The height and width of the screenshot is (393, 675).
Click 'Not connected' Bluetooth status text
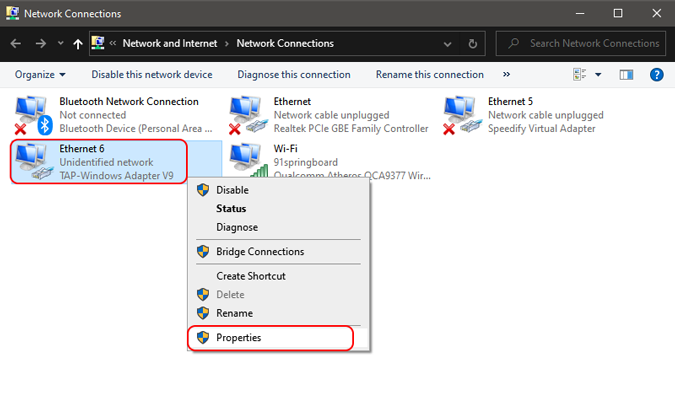pos(93,115)
